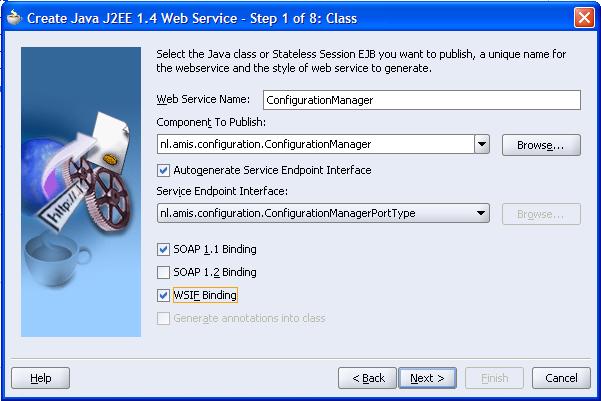Image resolution: width=601 pixels, height=401 pixels.
Task: Click the wizard gears and coffee cup illustration
Action: point(81,192)
